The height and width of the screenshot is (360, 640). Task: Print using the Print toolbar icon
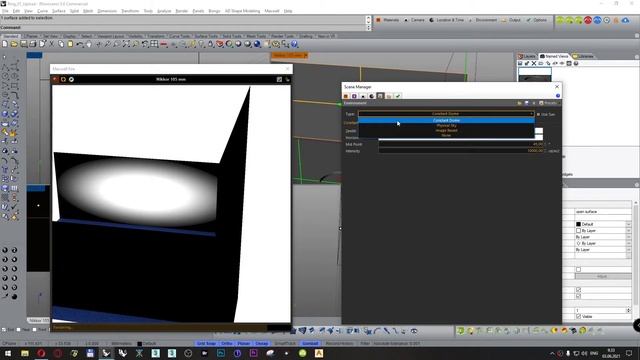[x=33, y=44]
